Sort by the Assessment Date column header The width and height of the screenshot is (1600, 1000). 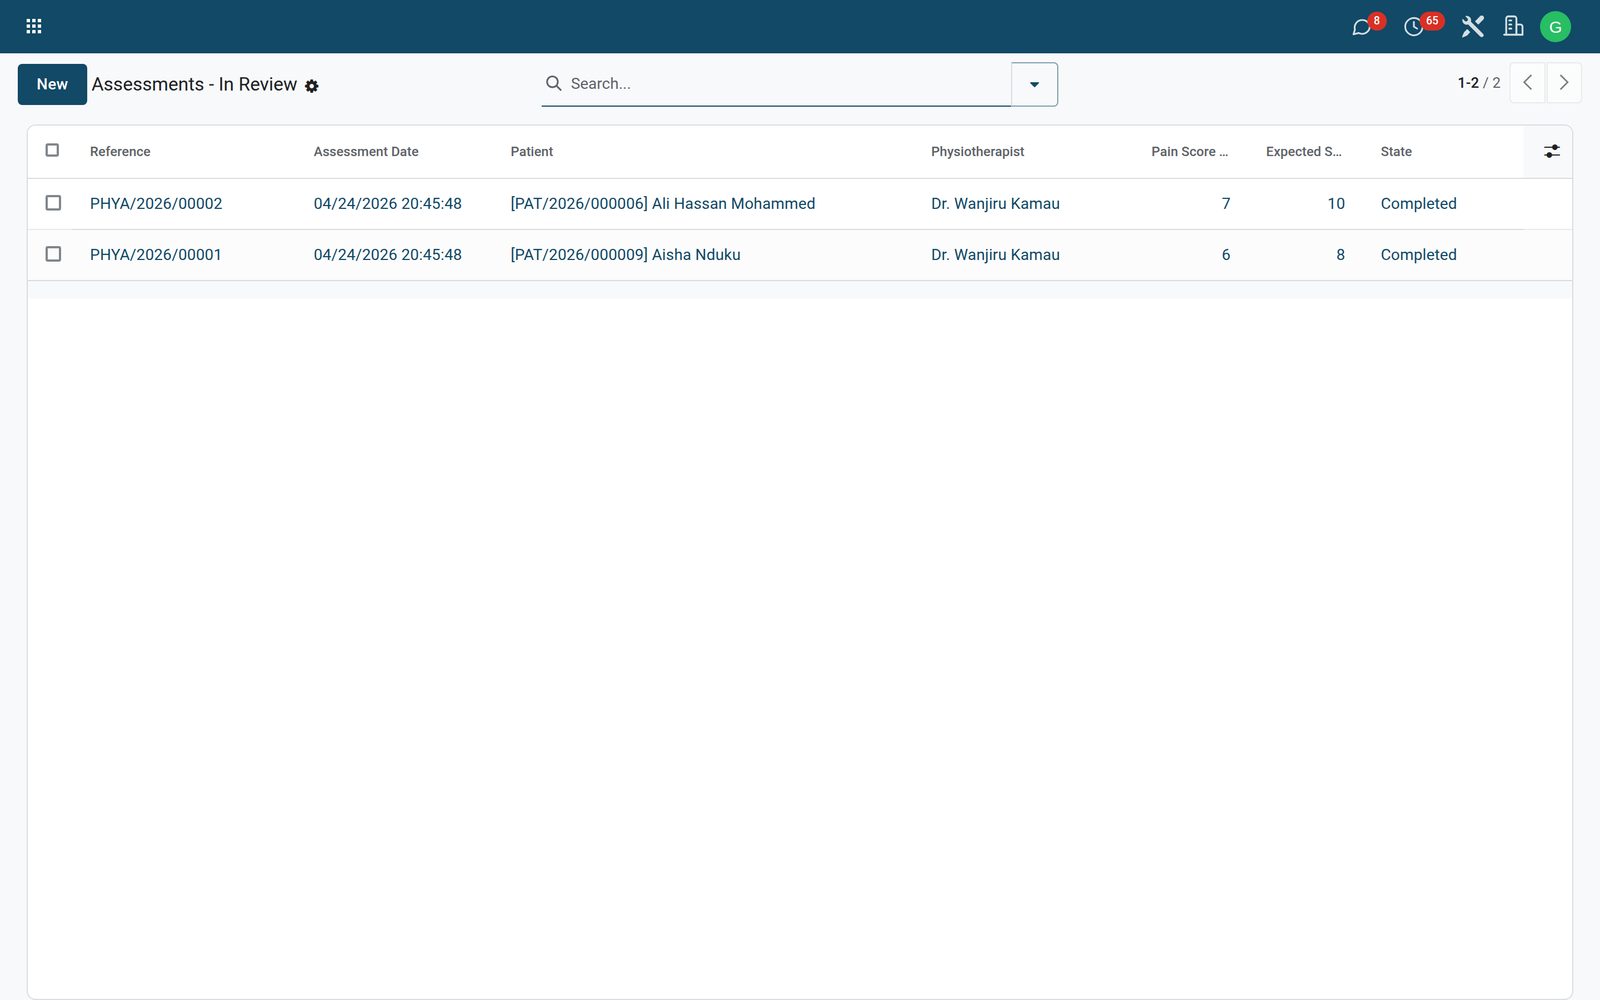[366, 152]
